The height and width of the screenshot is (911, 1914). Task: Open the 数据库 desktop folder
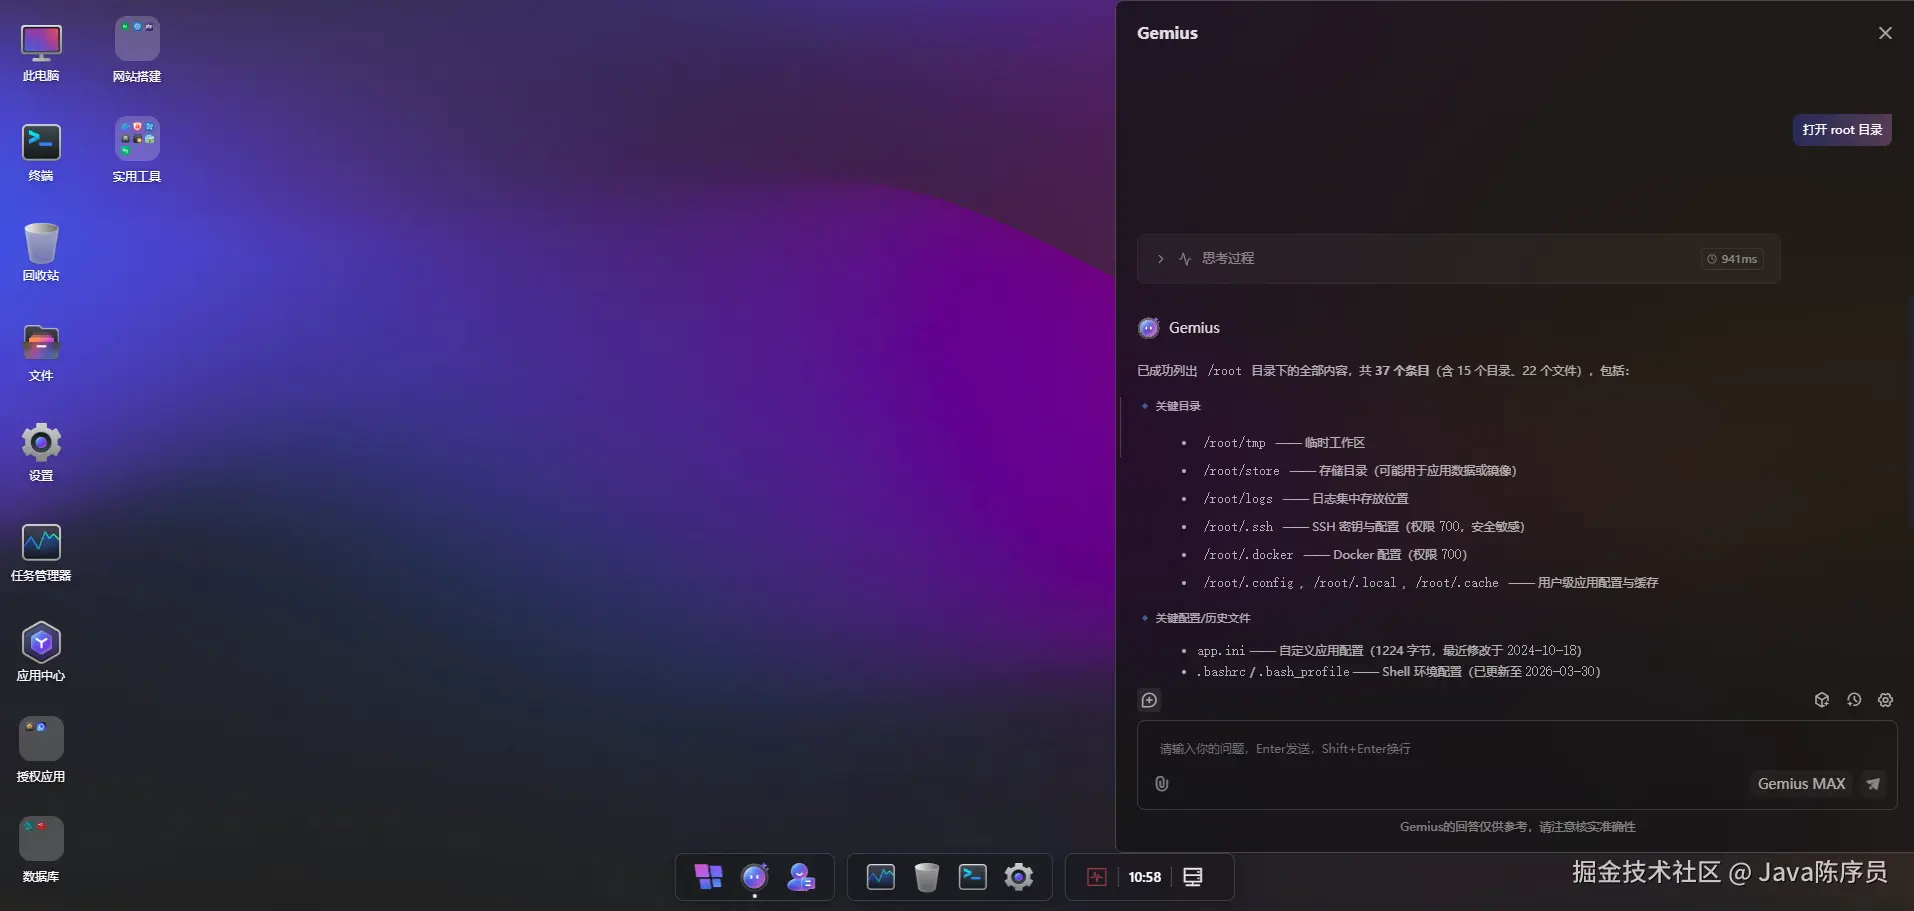pyautogui.click(x=41, y=850)
